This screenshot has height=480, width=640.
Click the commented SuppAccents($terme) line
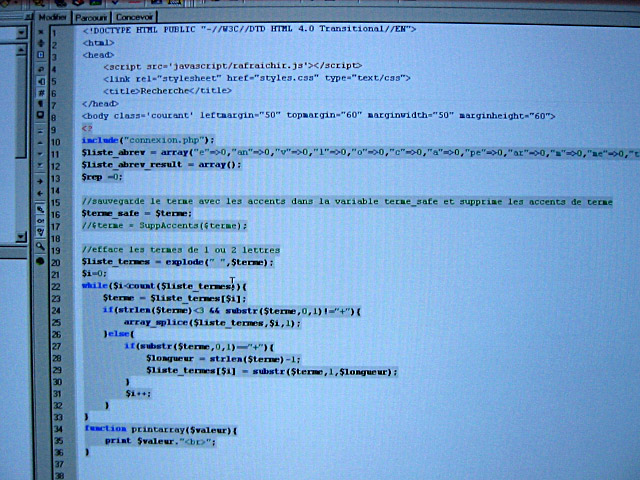[164, 225]
